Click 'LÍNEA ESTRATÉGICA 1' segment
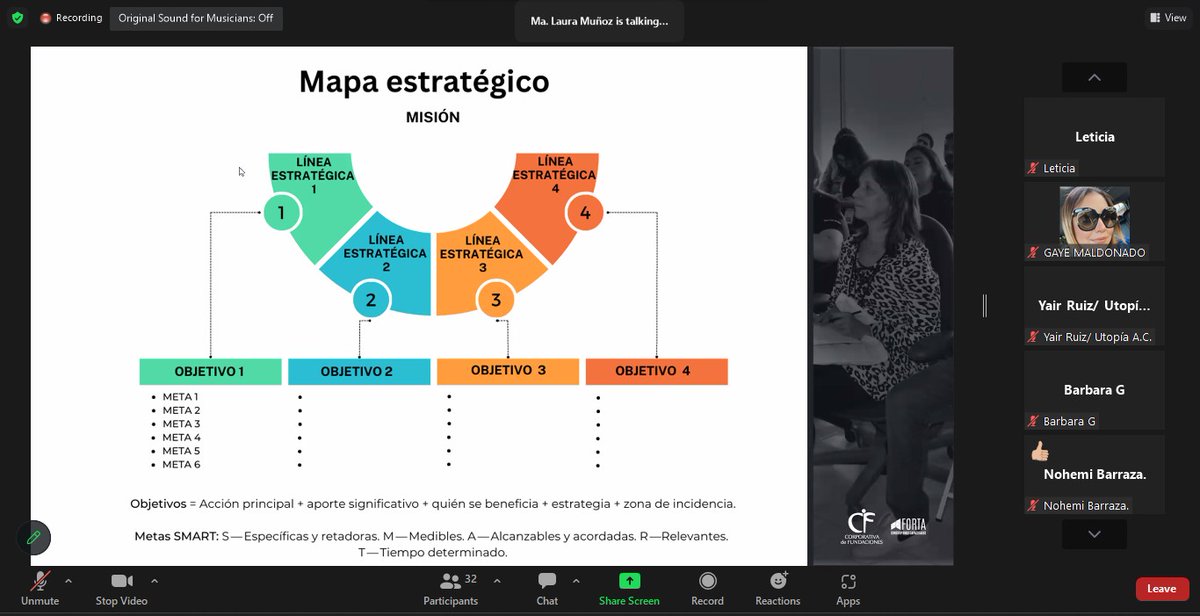Screen dimensions: 1200x616 tap(313, 175)
